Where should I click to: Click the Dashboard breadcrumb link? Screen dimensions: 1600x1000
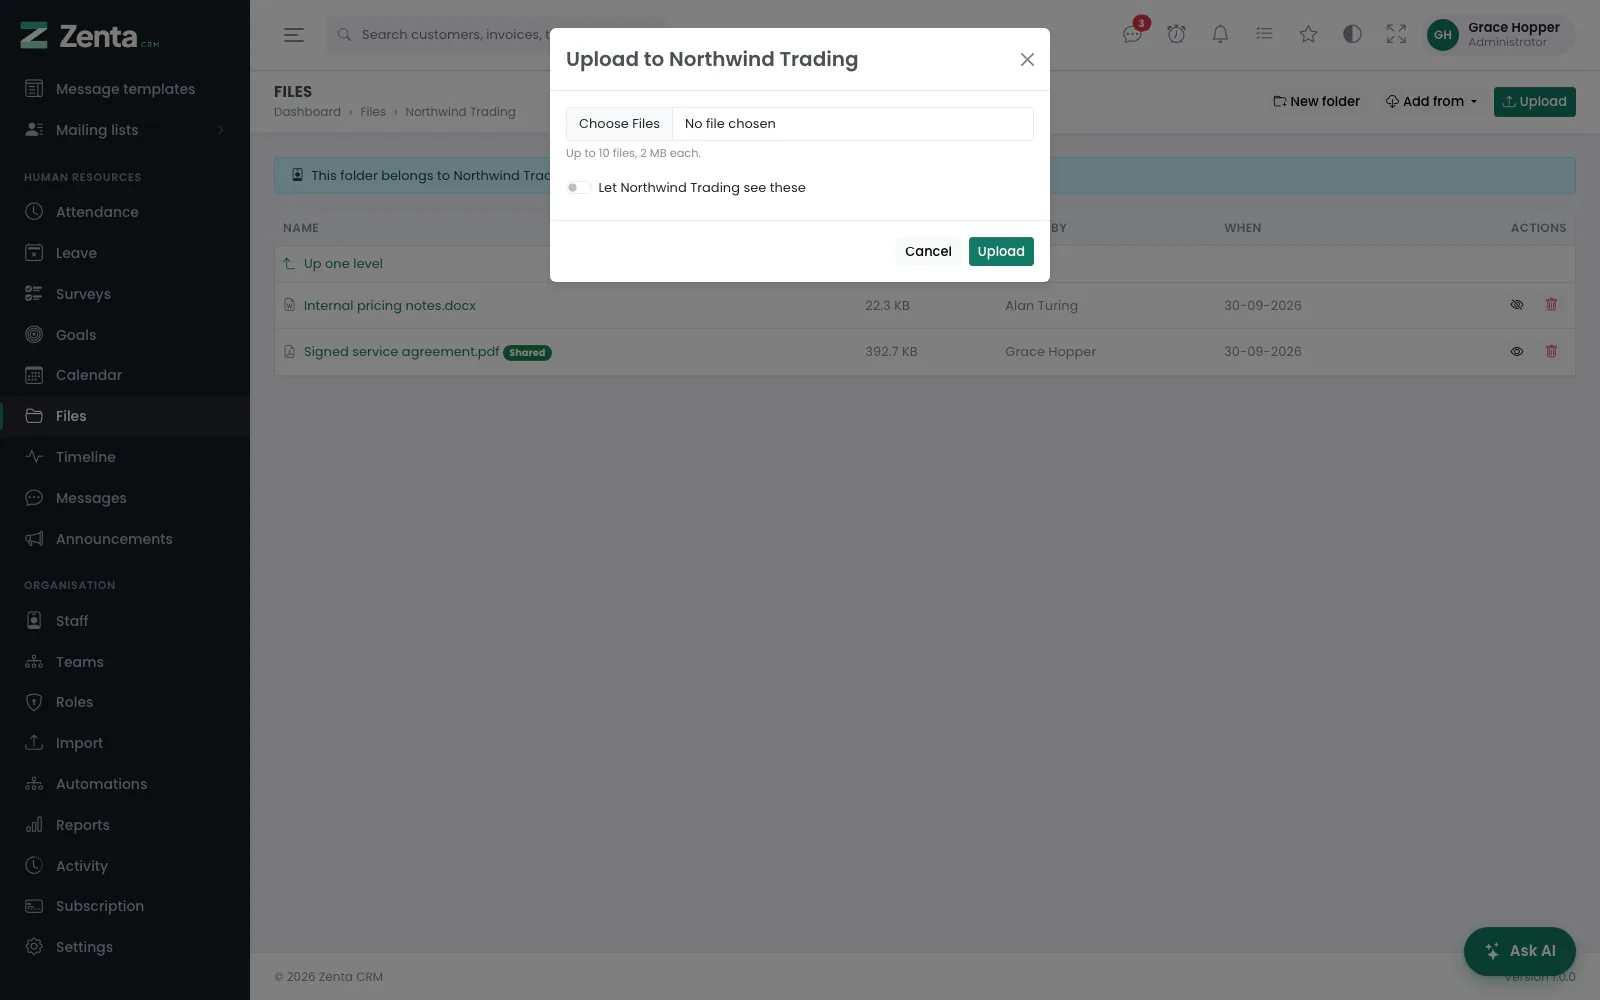(x=307, y=112)
